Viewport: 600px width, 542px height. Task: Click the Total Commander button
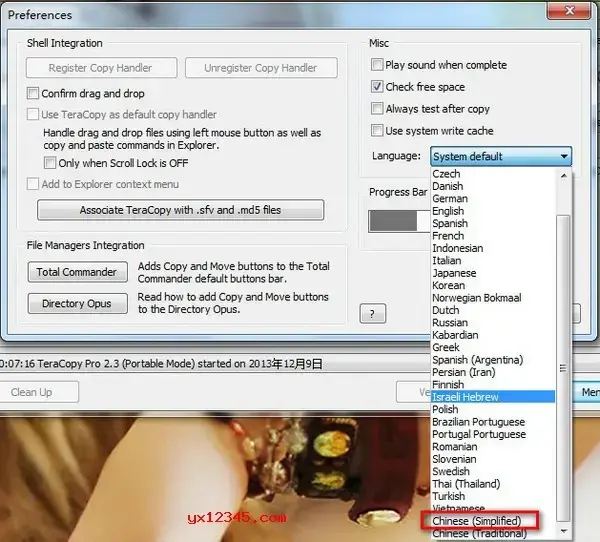tap(77, 272)
